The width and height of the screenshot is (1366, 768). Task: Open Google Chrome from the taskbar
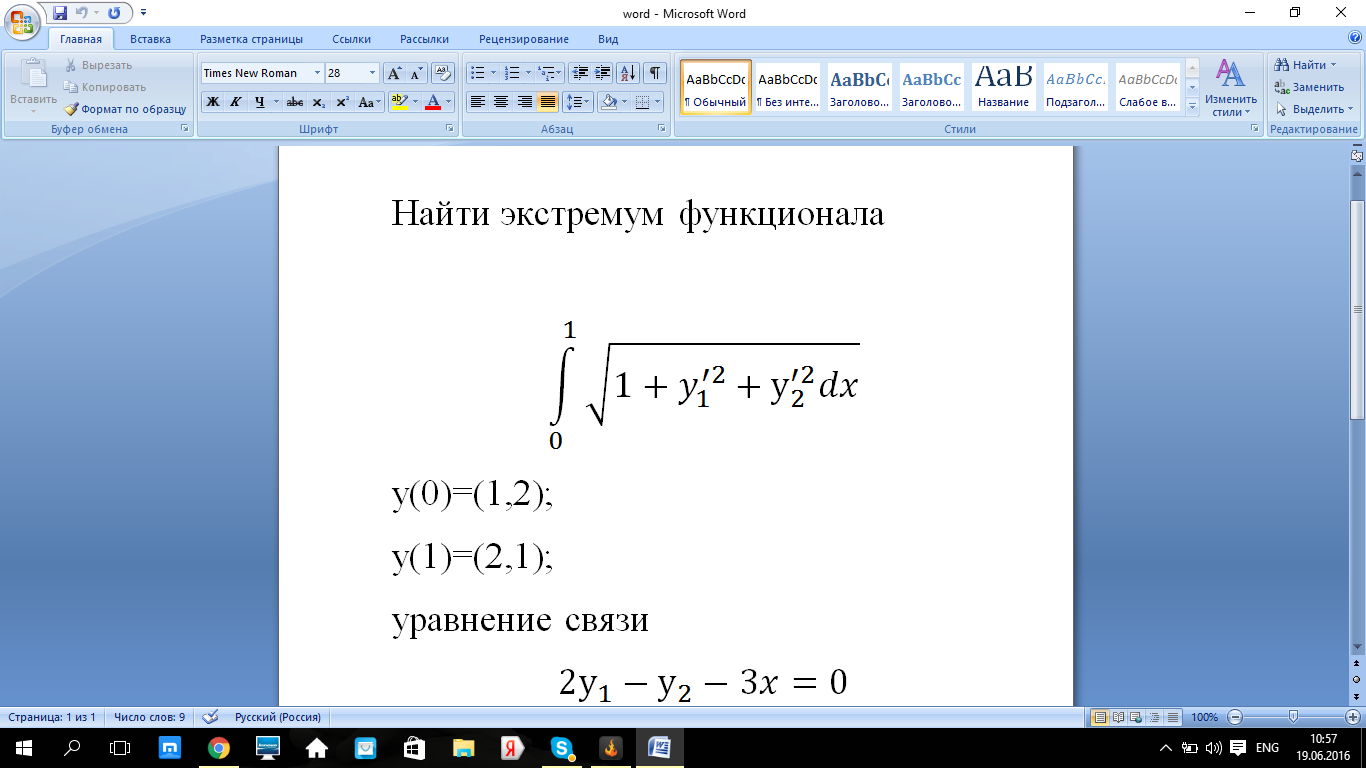[218, 748]
